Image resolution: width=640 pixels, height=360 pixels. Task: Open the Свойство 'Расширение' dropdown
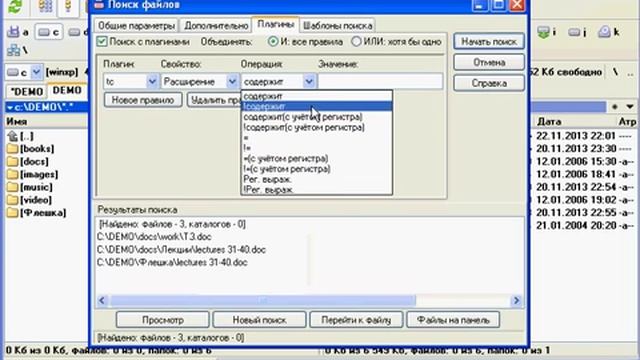[x=232, y=82]
